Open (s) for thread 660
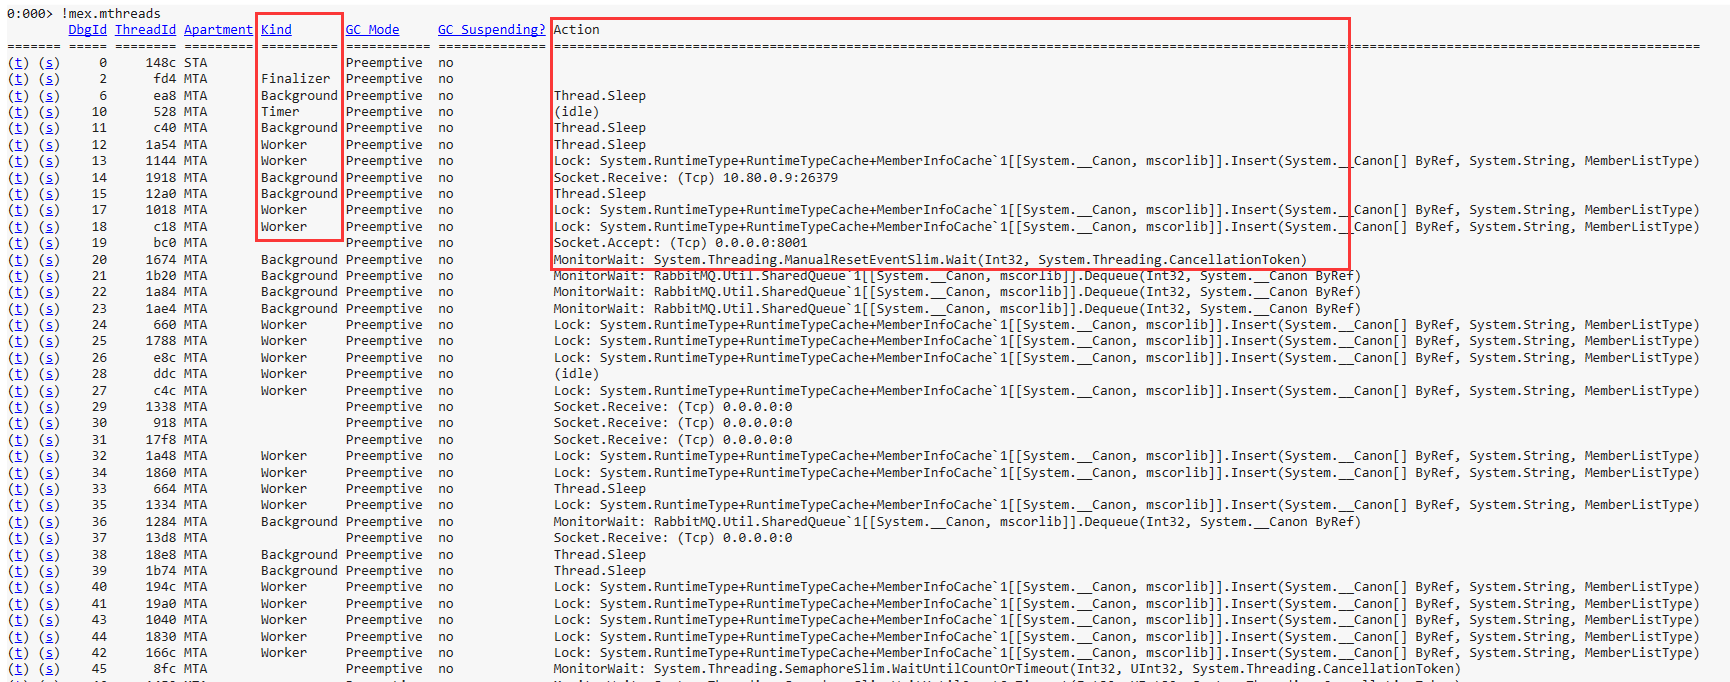The image size is (1730, 682). point(49,325)
